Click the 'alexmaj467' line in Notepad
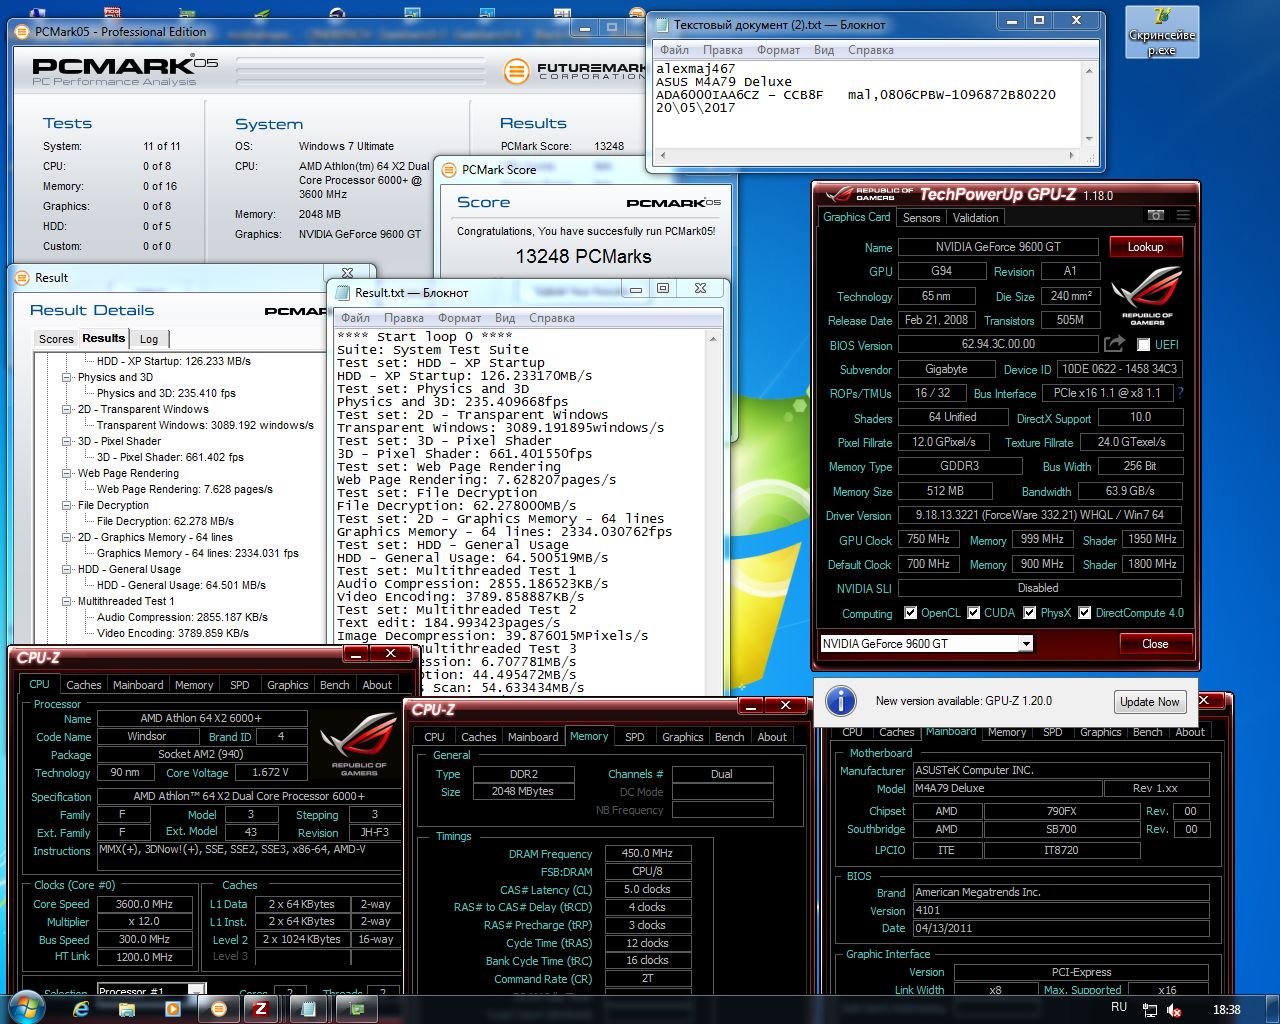 [695, 69]
